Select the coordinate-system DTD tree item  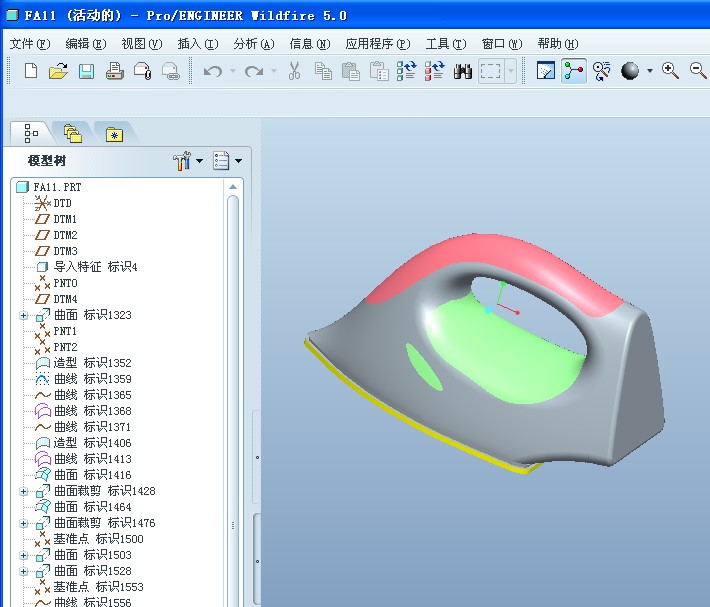coord(53,203)
